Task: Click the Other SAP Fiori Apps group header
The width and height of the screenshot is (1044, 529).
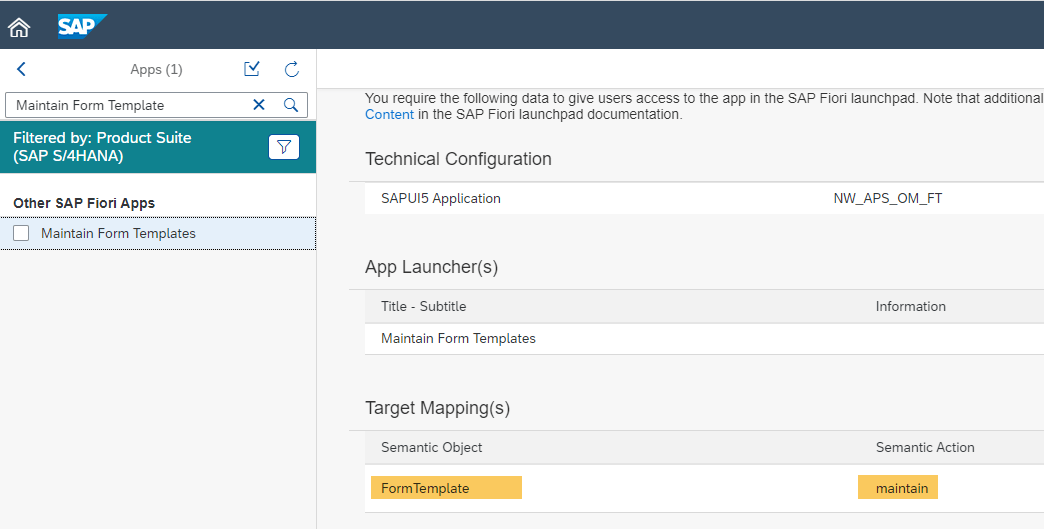Action: [84, 203]
